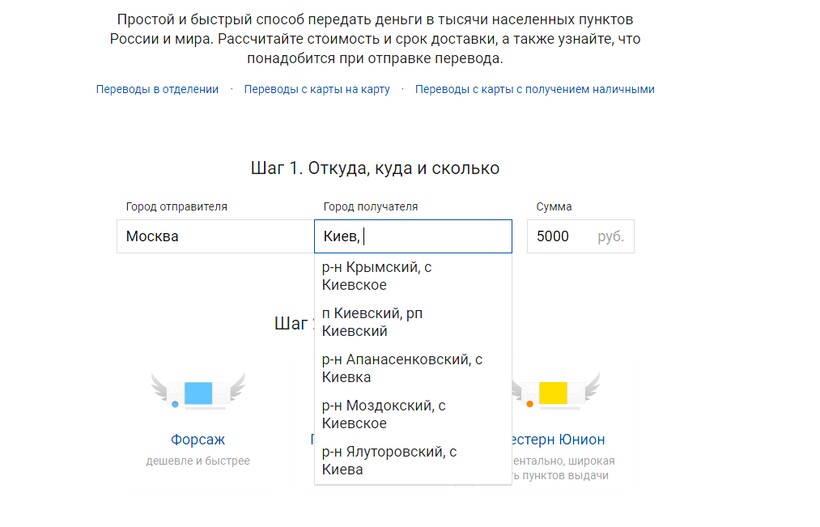This screenshot has height=527, width=820.
Task: Click the Форсаж winged blue envelope icon
Action: click(x=198, y=392)
